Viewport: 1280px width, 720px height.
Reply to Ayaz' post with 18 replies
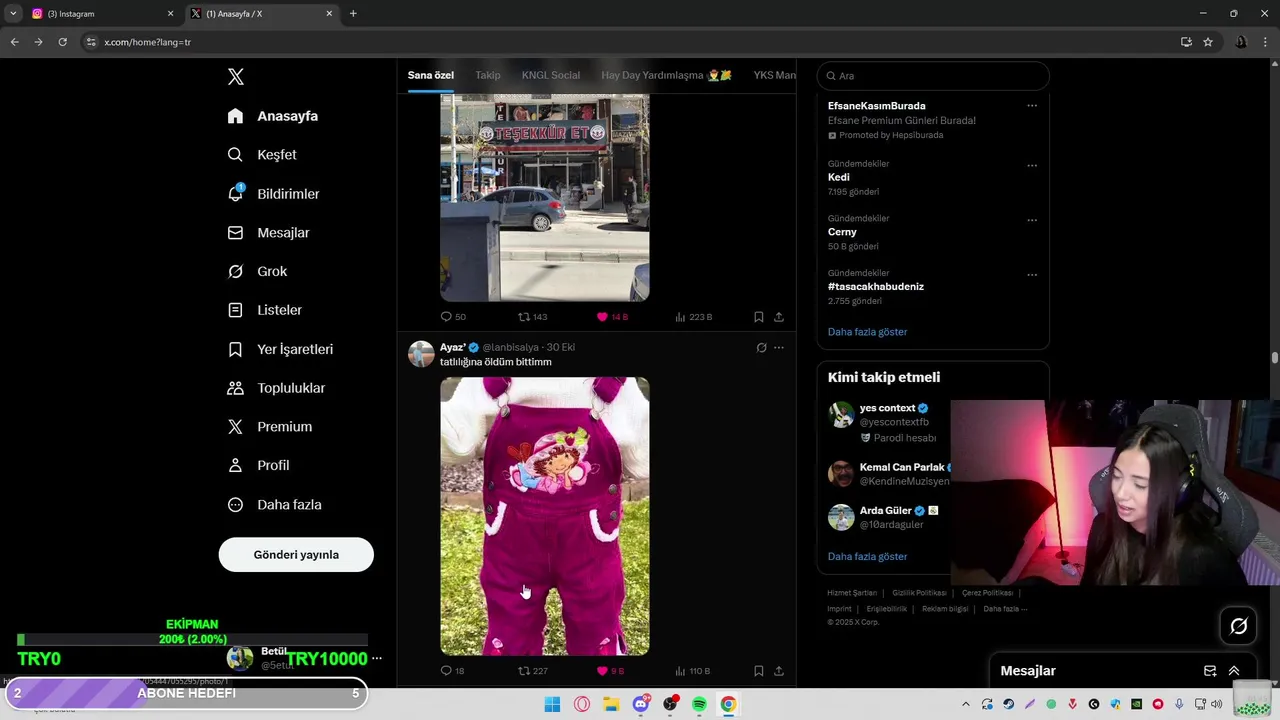pos(453,671)
